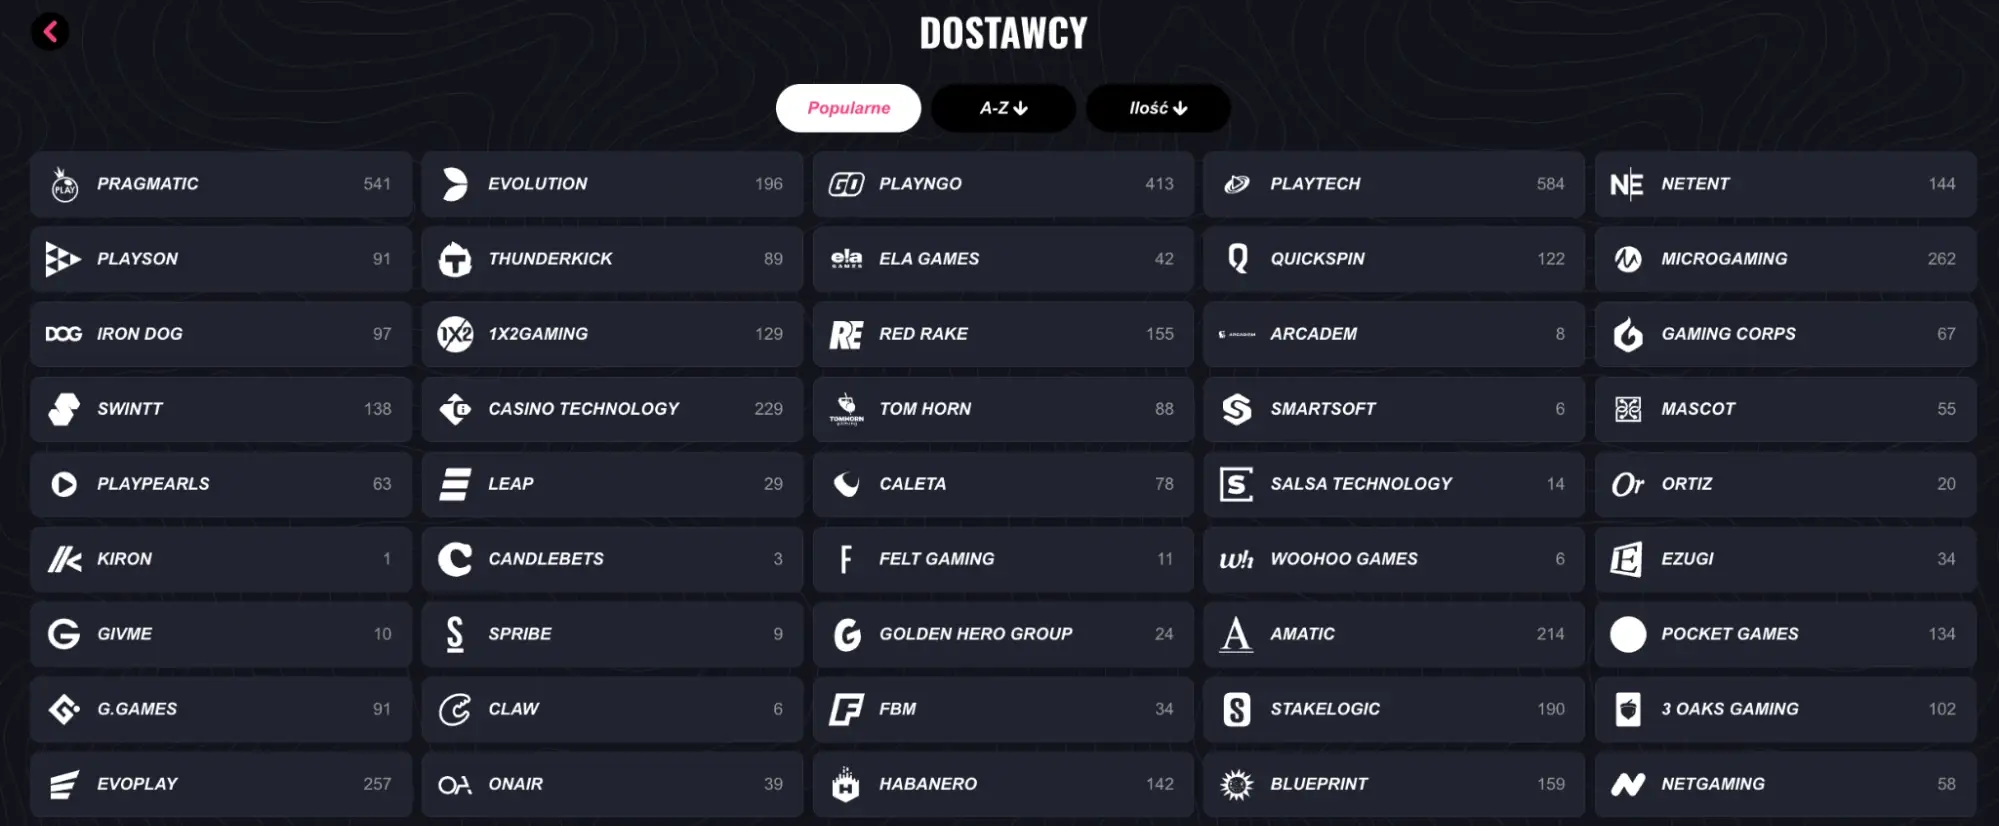
Task: Open the Playtech provider games
Action: pyautogui.click(x=1394, y=185)
